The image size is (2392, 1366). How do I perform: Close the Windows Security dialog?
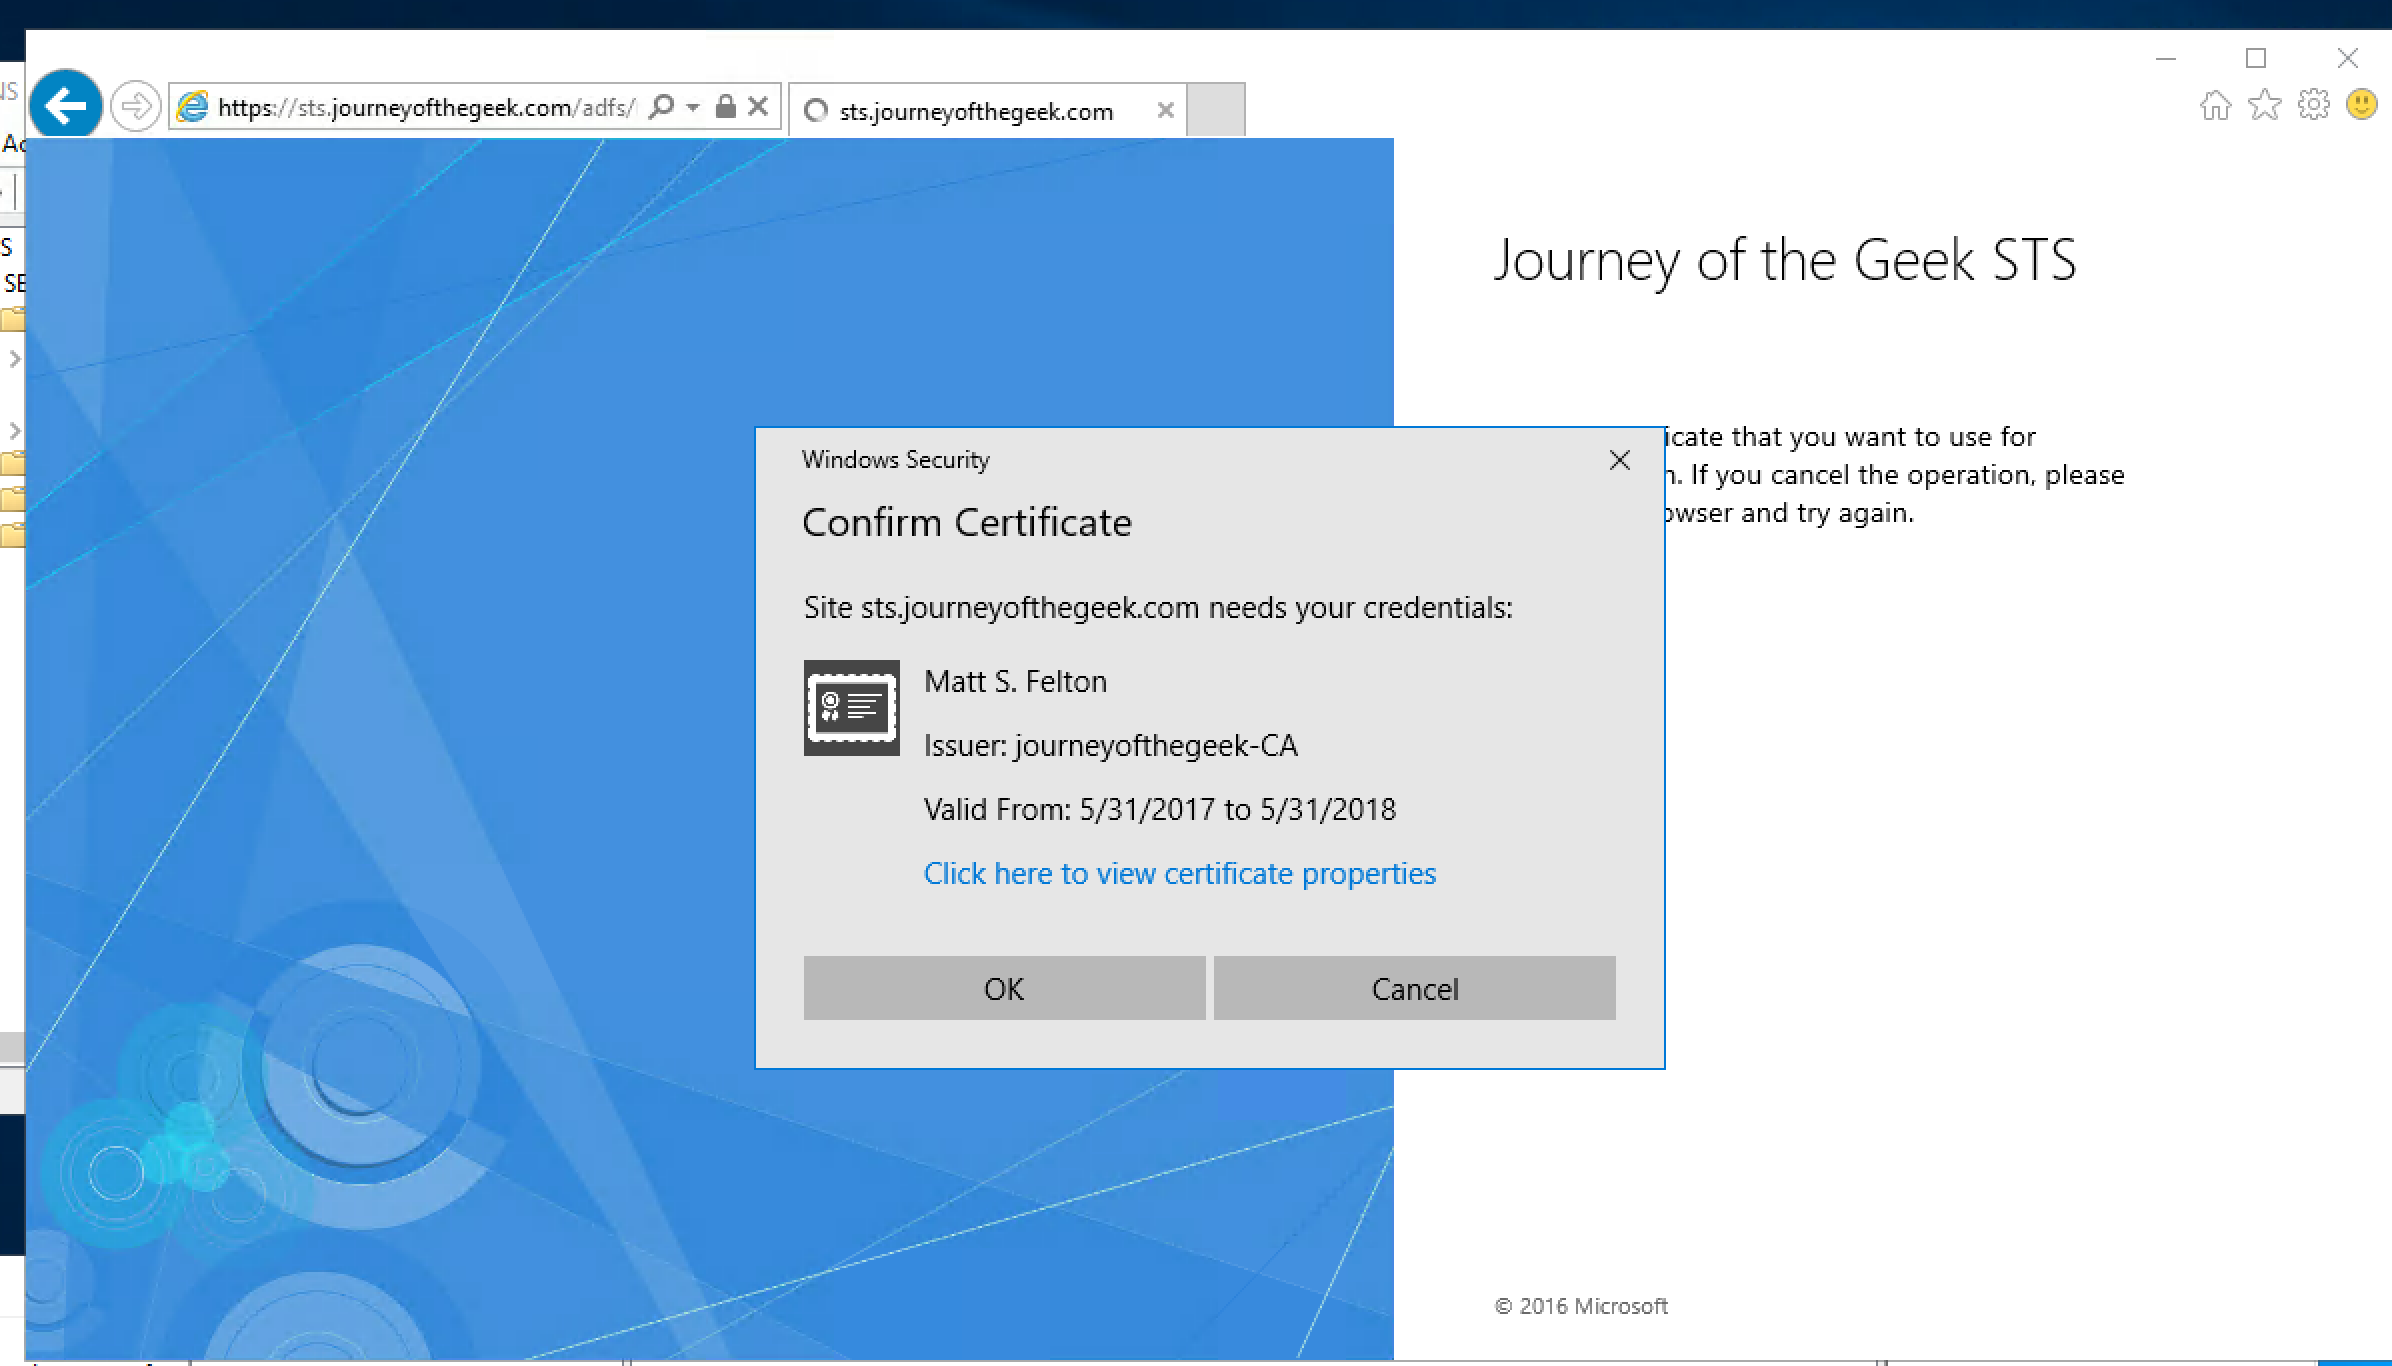[x=1619, y=460]
